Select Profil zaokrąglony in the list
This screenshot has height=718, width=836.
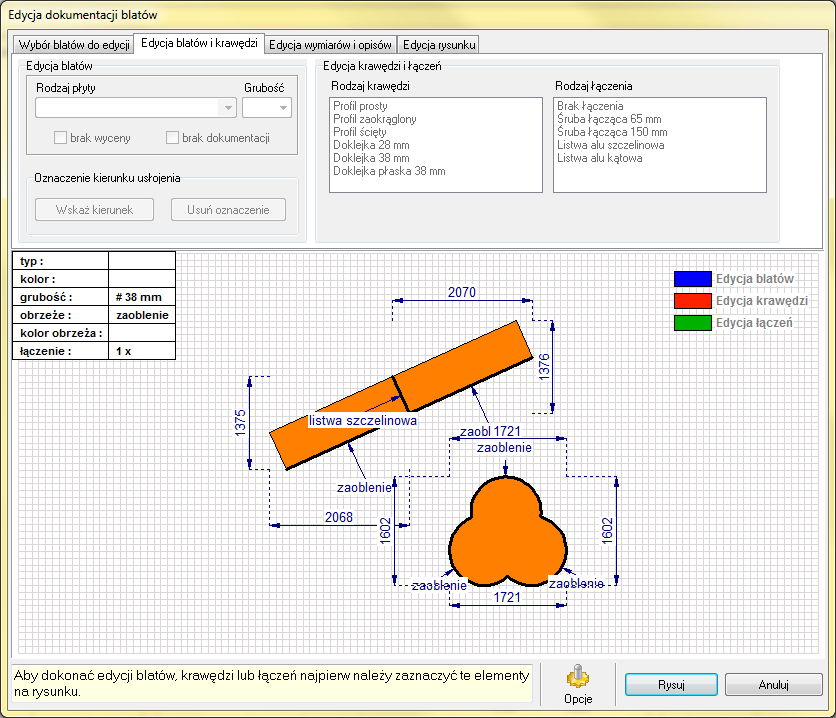pos(375,119)
